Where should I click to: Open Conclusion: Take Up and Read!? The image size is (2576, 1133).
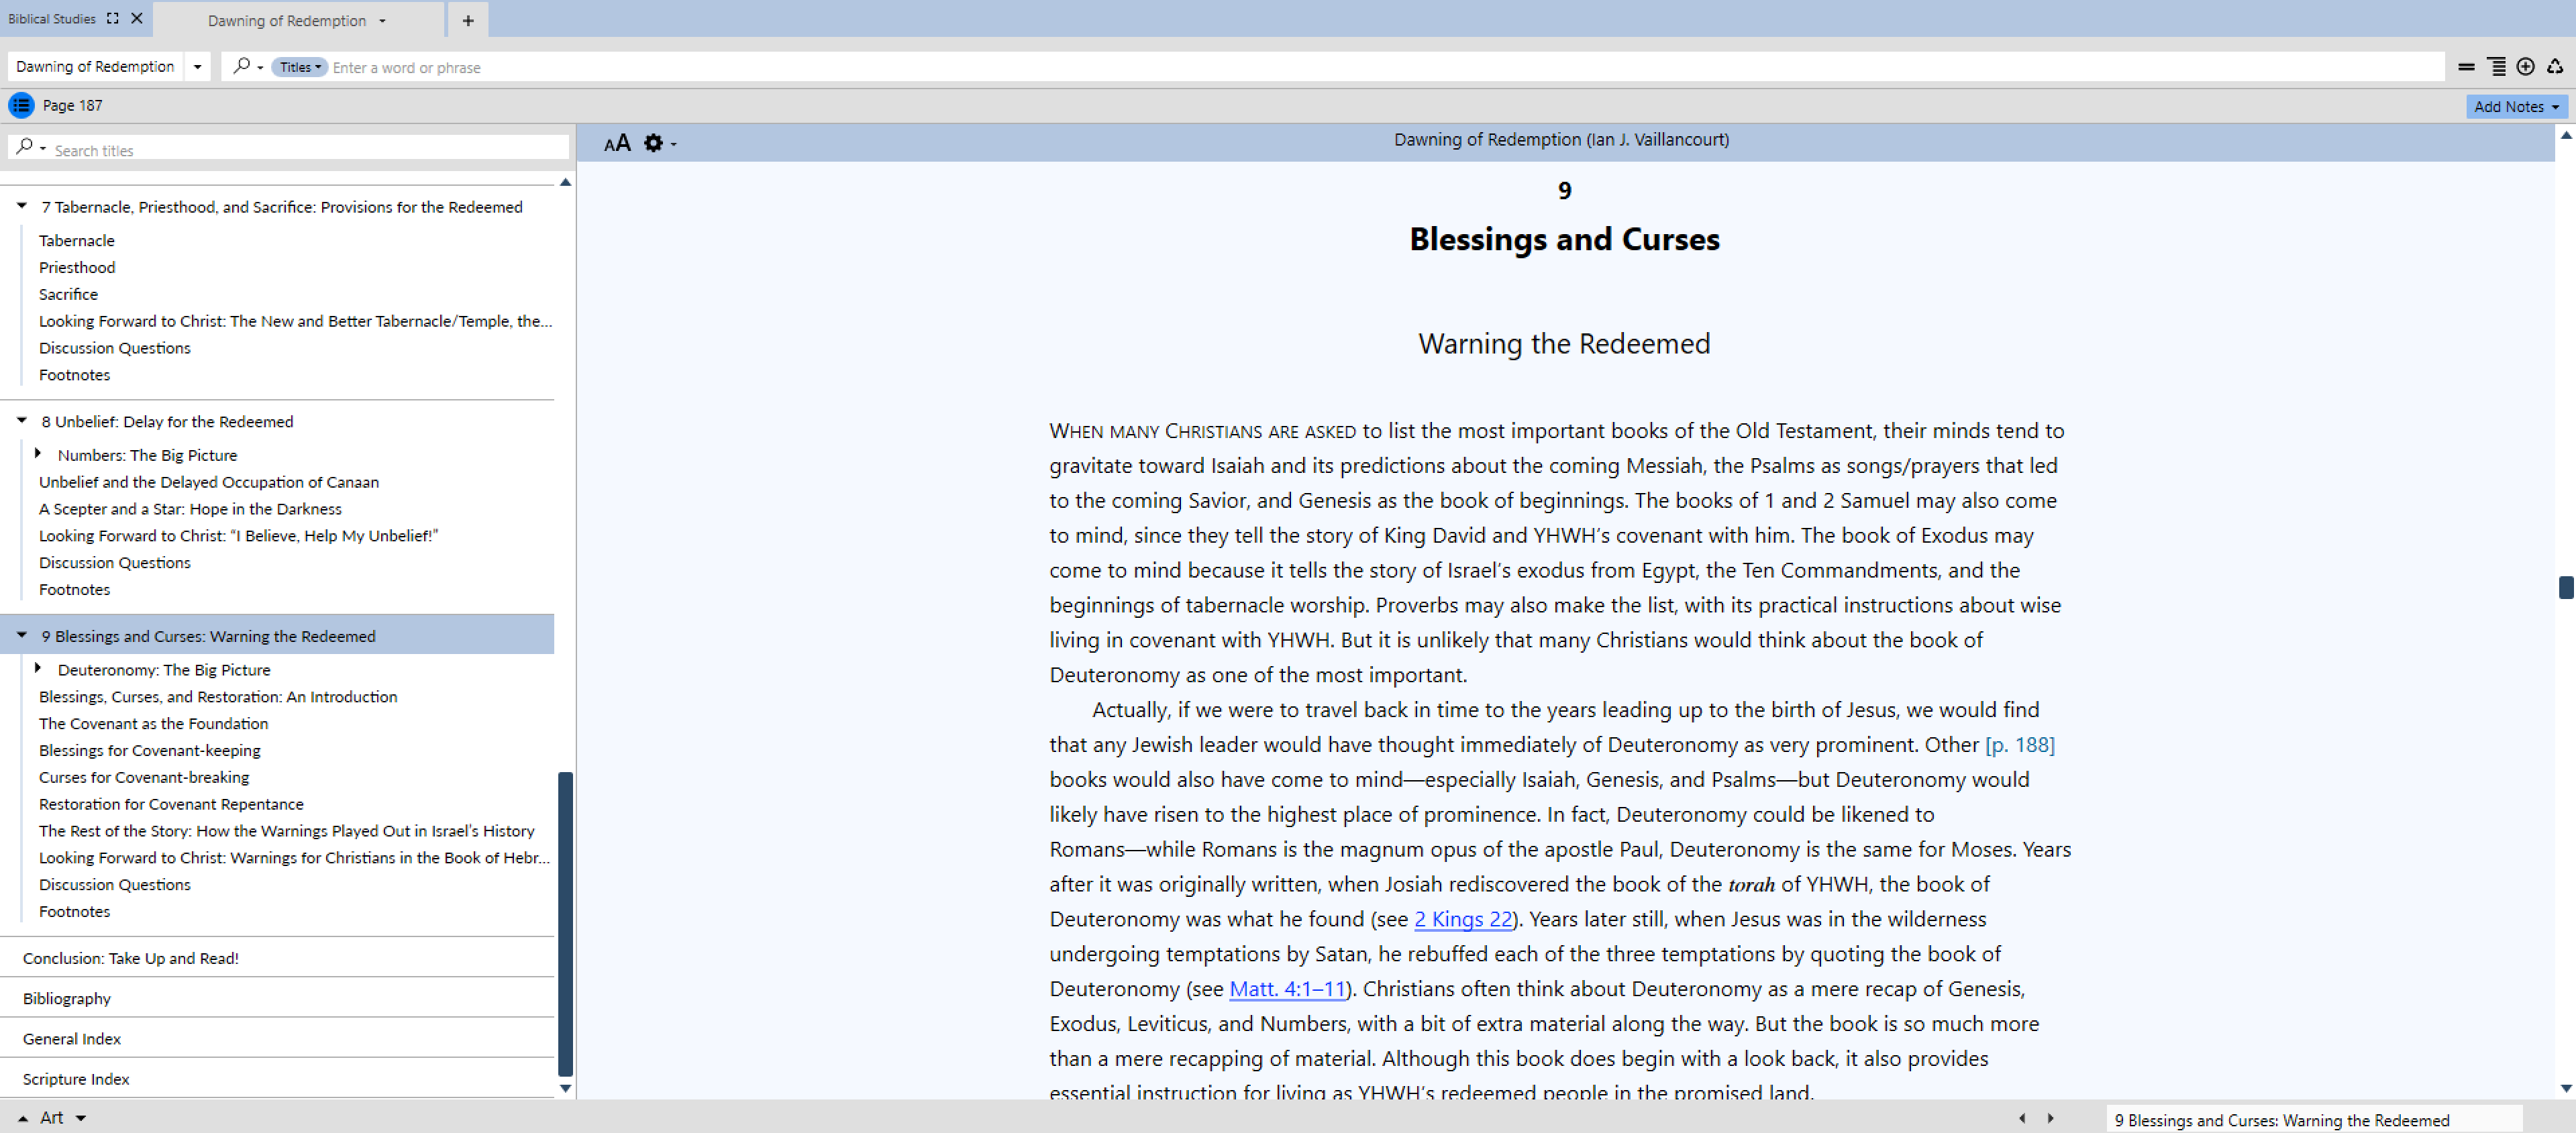(131, 959)
